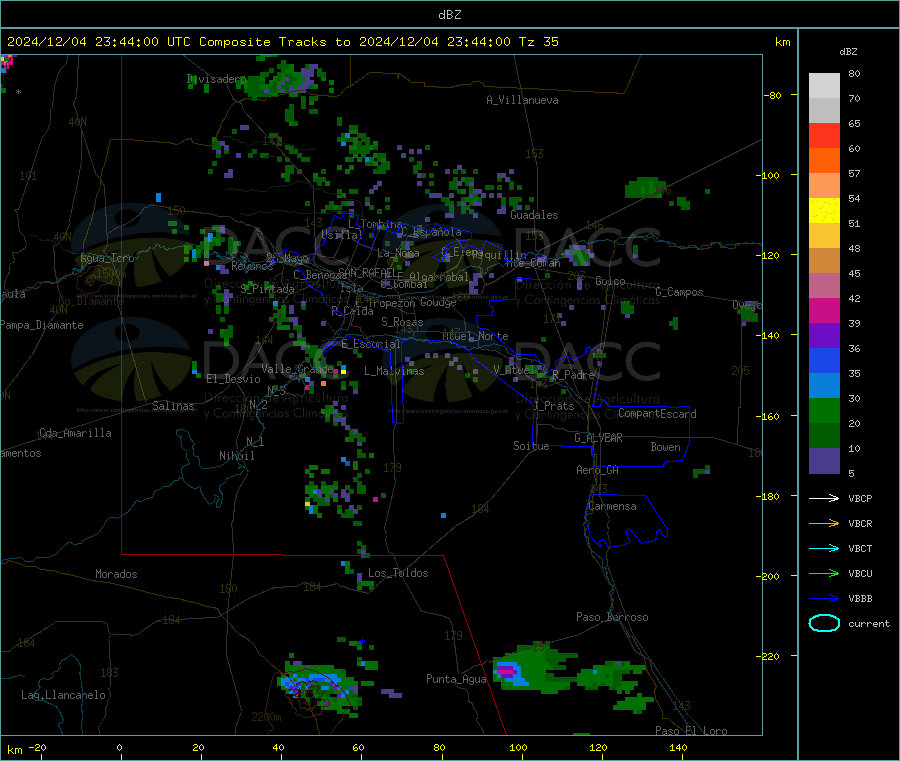Click the cyan 'current' ellipse symbol

click(x=824, y=623)
